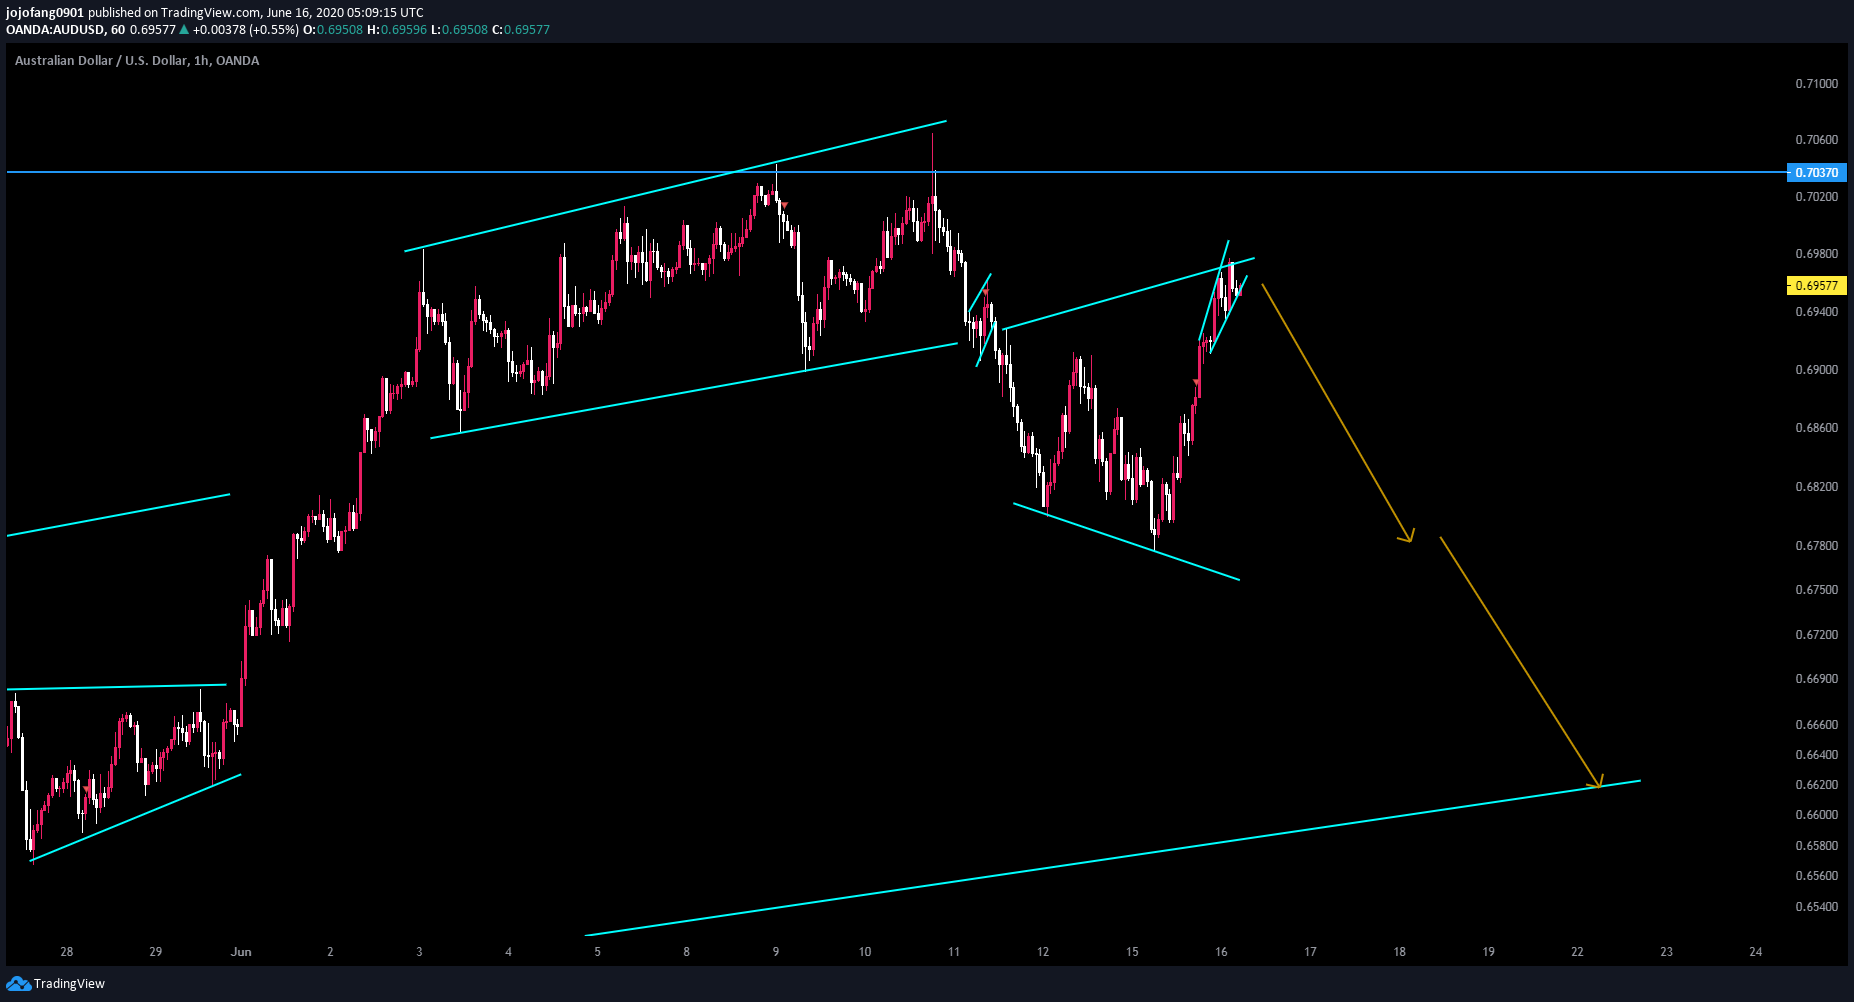Viewport: 1854px width, 1002px height.
Task: Click the 0.70200 price axis label
Action: tap(1817, 197)
